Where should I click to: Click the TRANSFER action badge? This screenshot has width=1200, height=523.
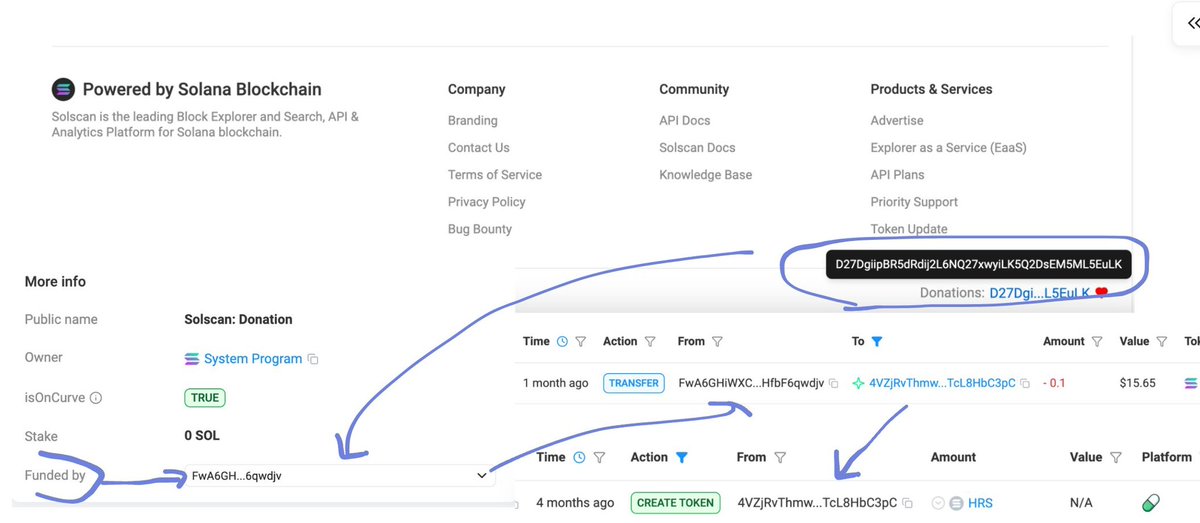coord(634,383)
